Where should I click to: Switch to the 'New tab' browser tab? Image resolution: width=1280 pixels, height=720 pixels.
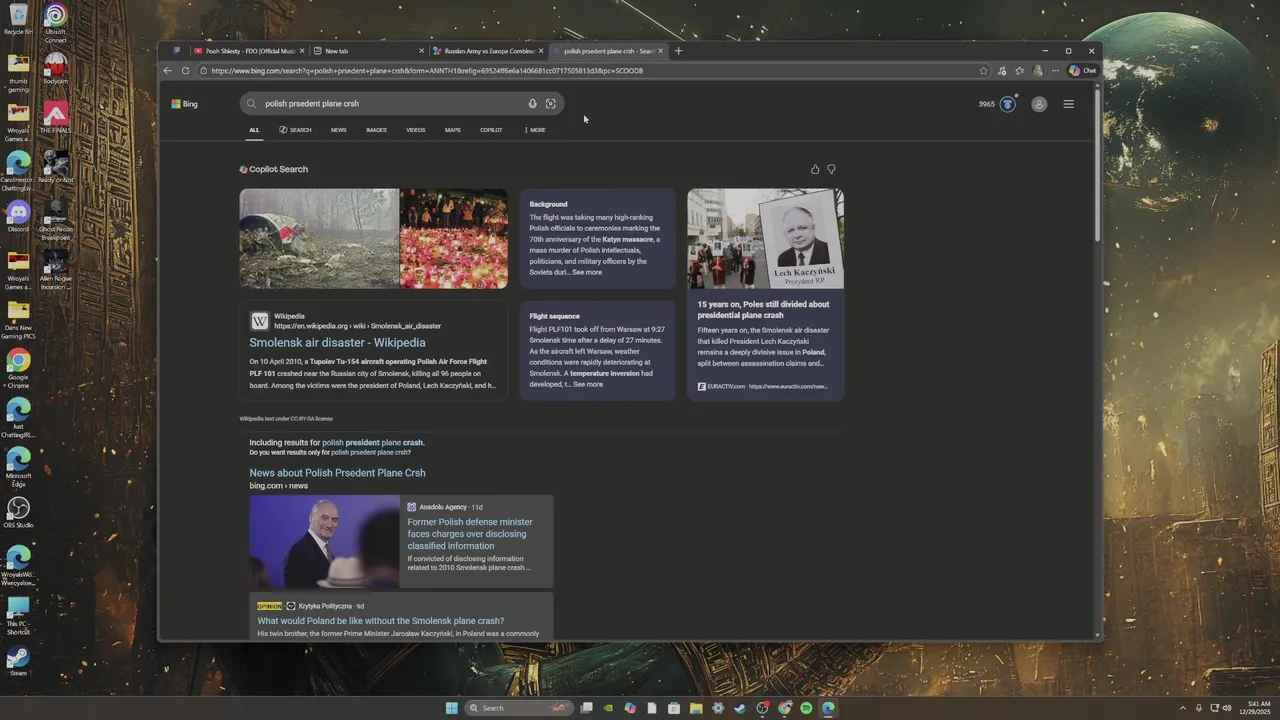pyautogui.click(x=366, y=51)
